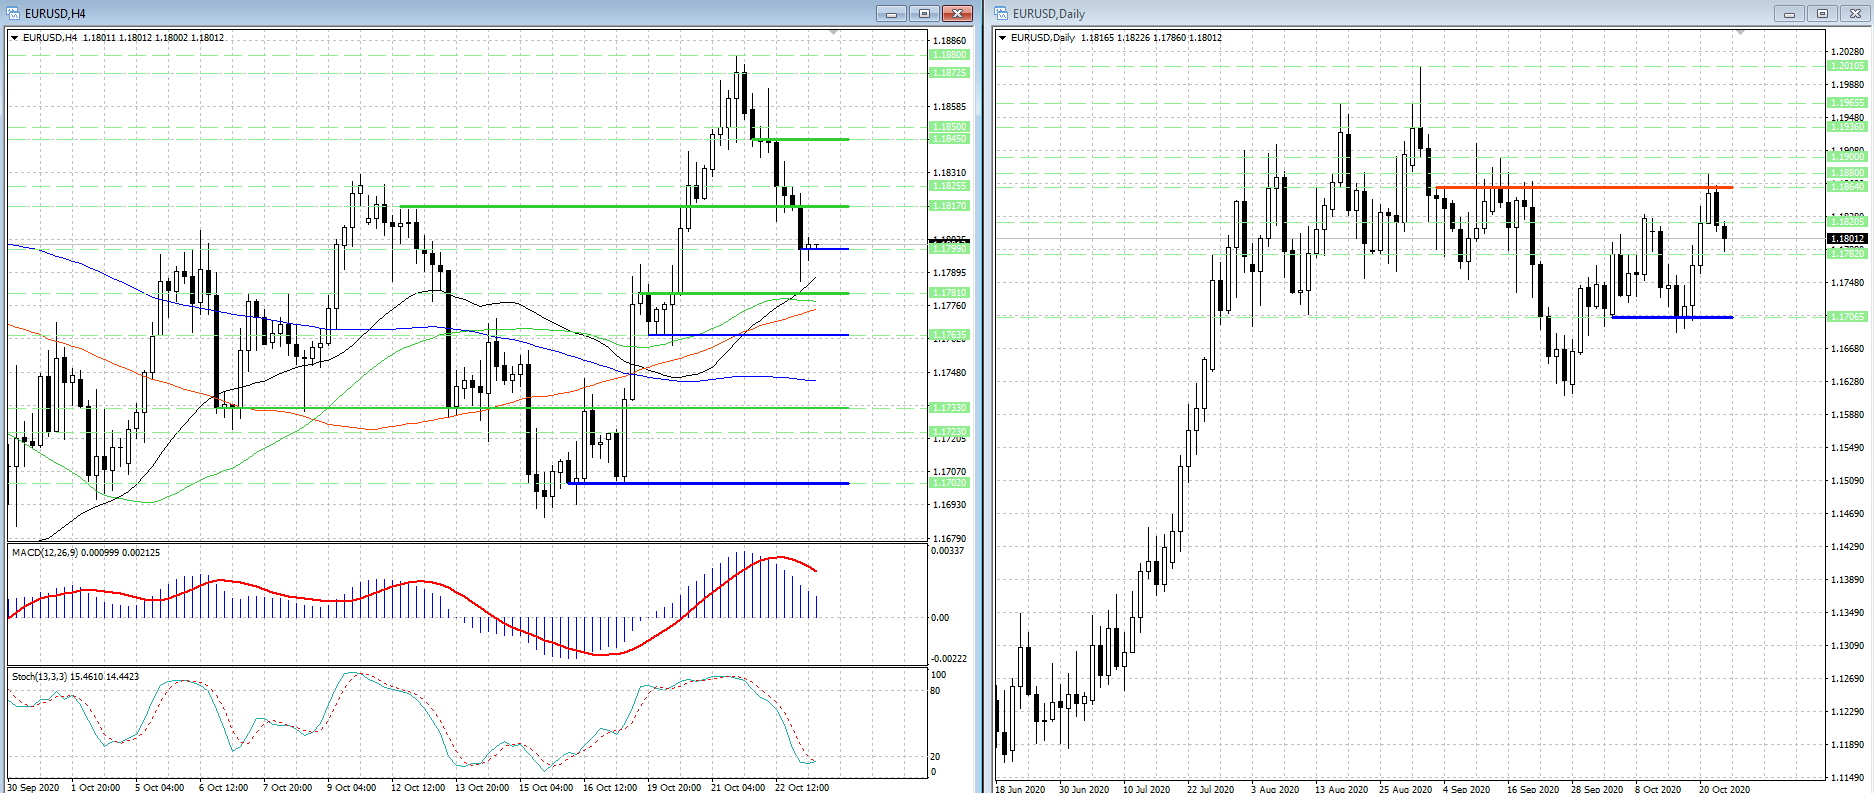Click the 1.17020 green price label on H4
Image resolution: width=1874 pixels, height=793 pixels.
coord(949,483)
